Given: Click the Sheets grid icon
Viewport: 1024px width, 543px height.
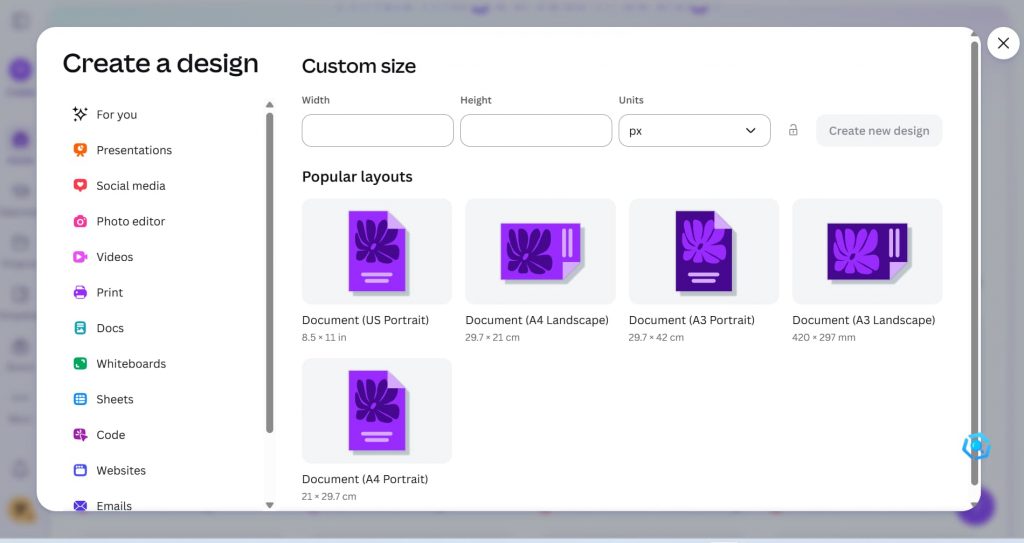Looking at the screenshot, I should click(80, 399).
